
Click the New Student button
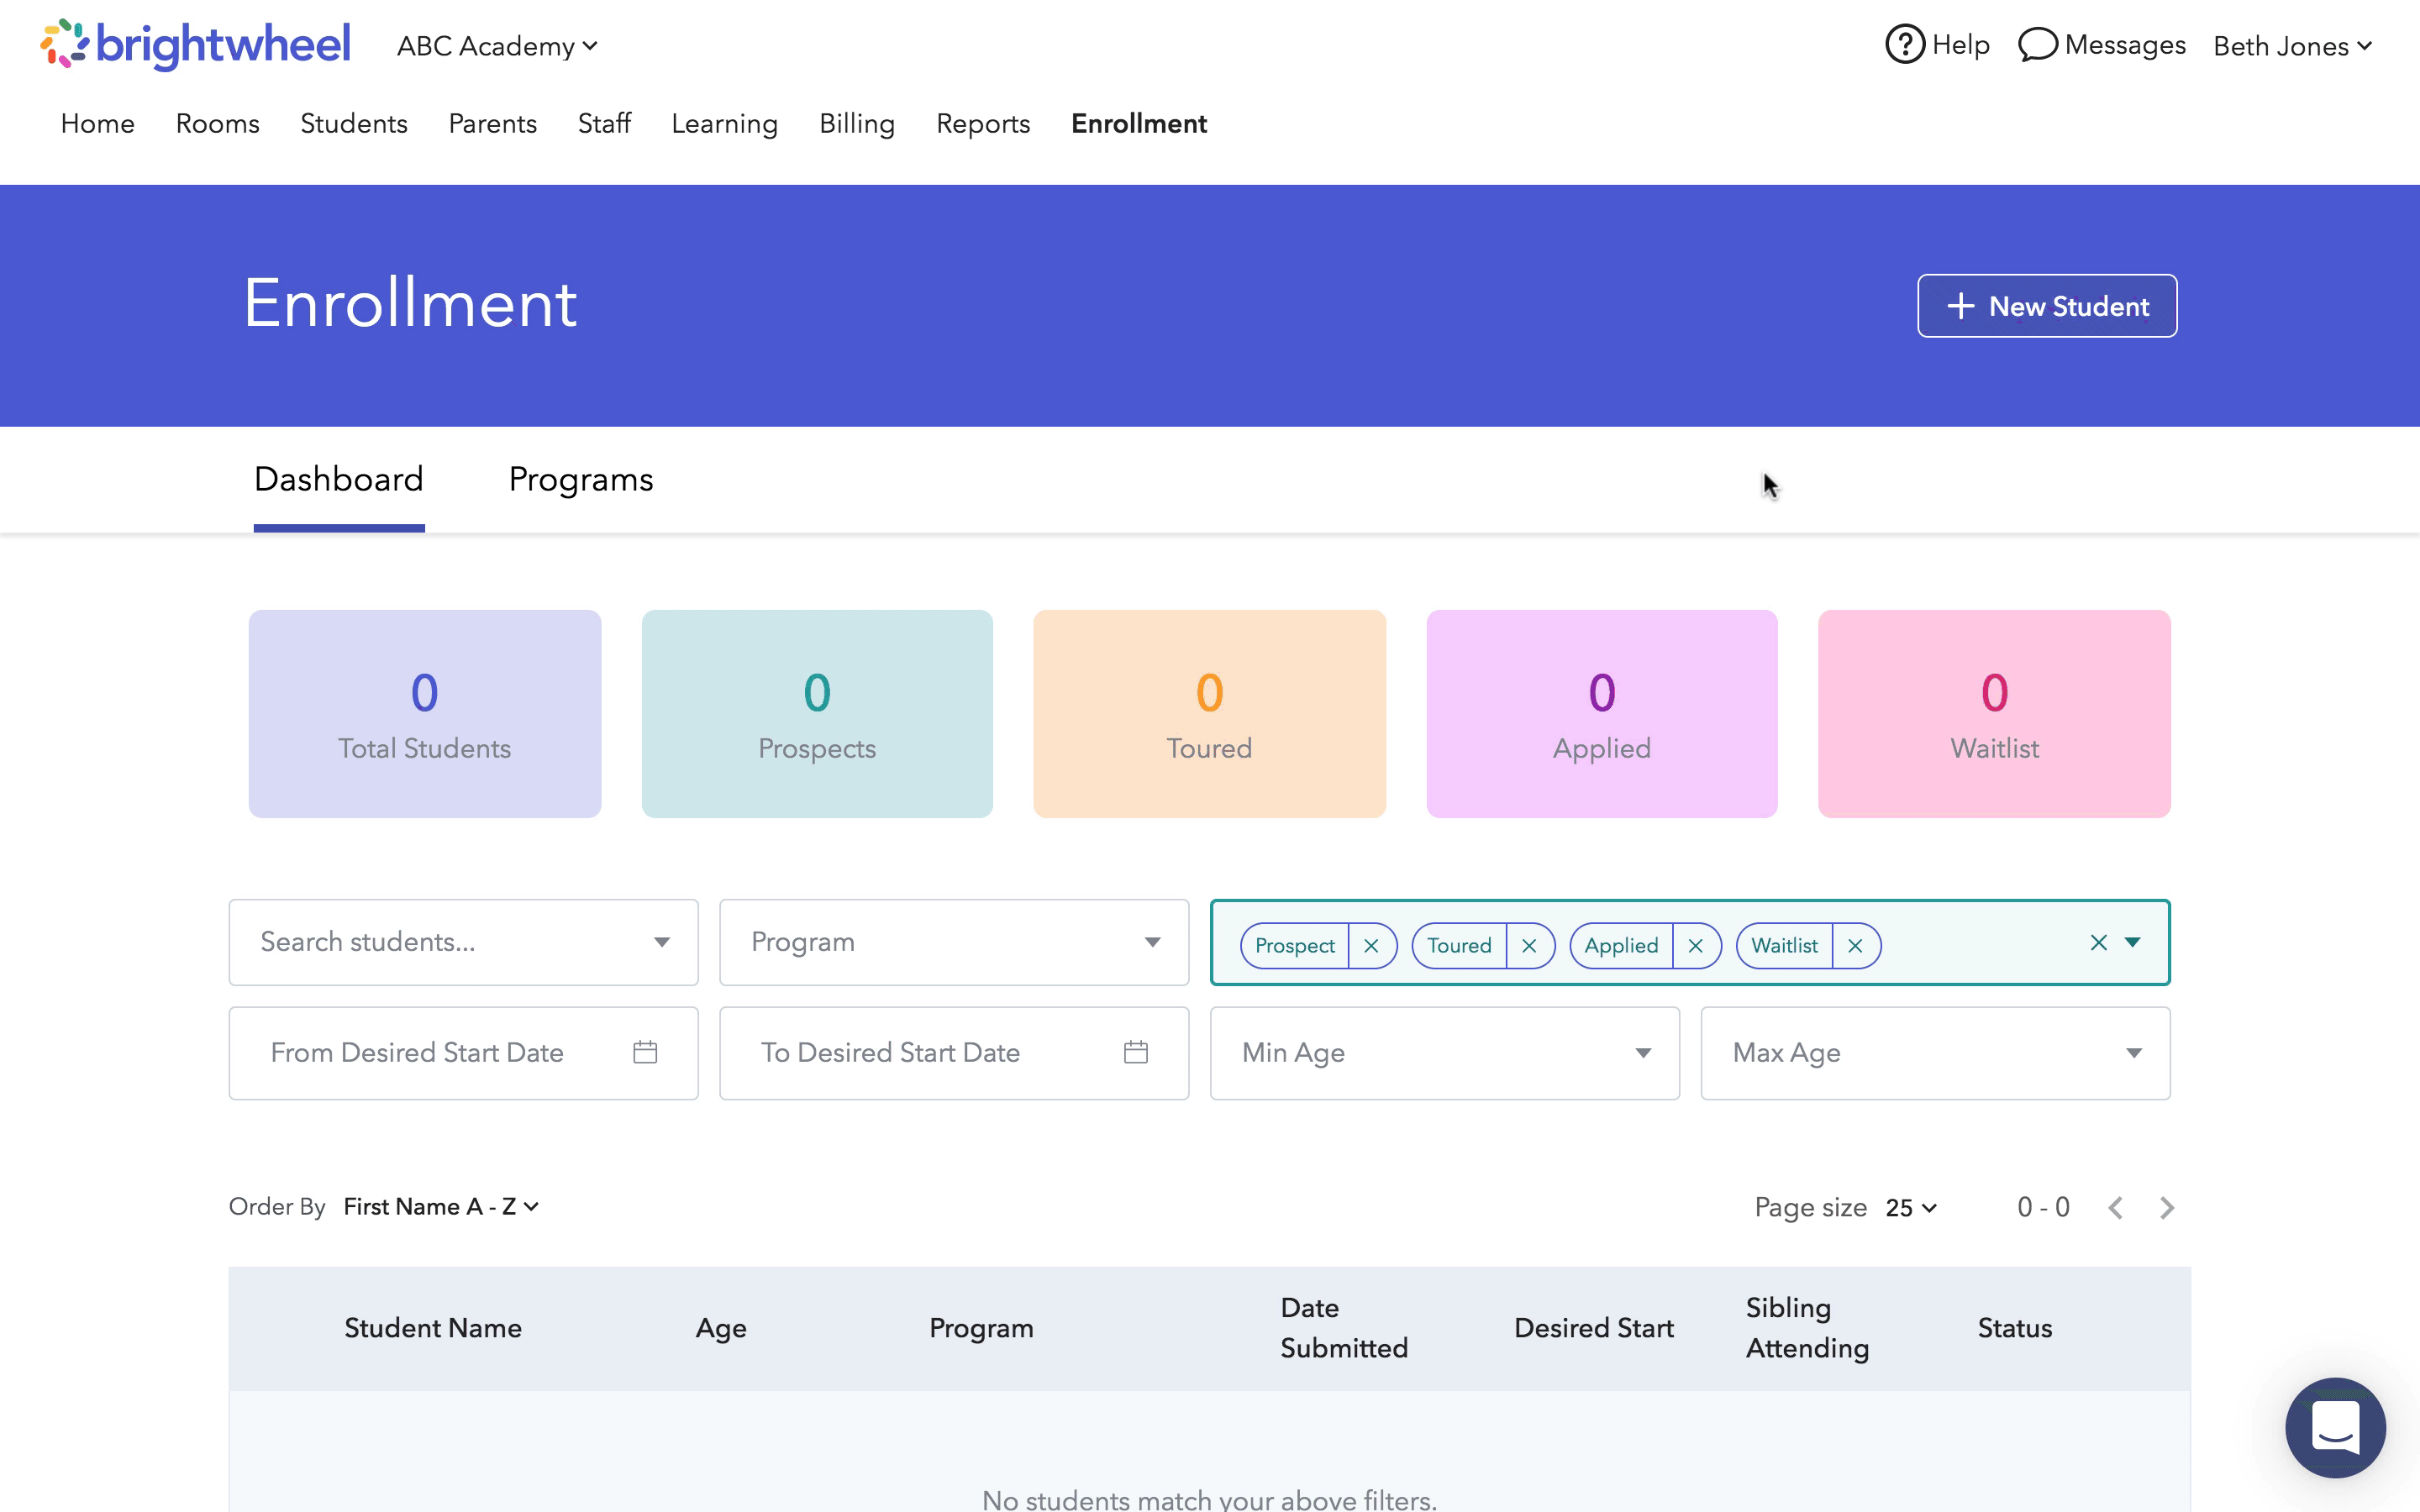pyautogui.click(x=2047, y=305)
